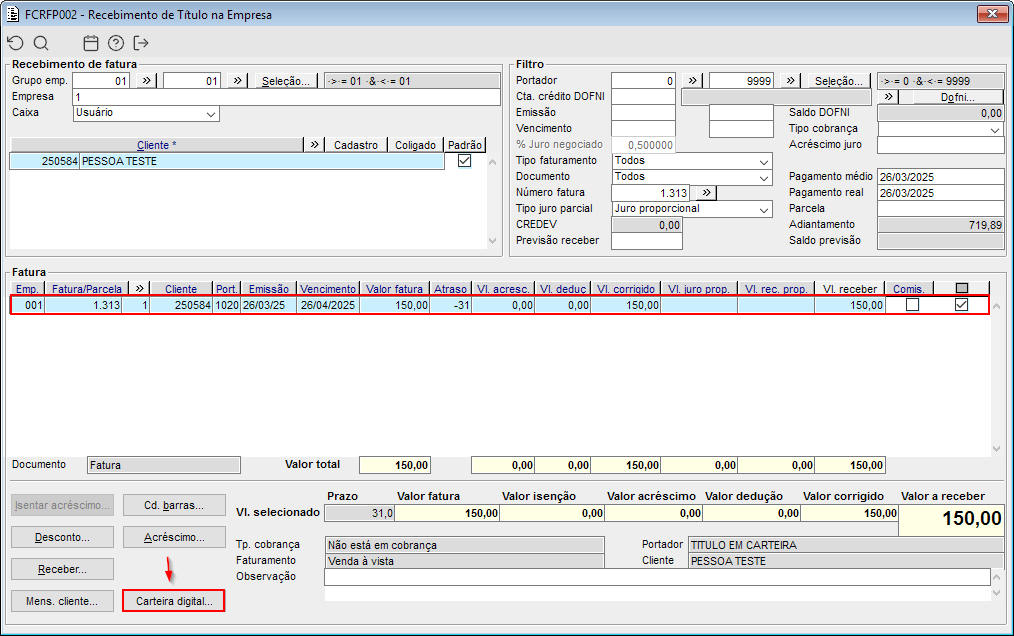Open the calendar toolbar icon

tap(91, 43)
